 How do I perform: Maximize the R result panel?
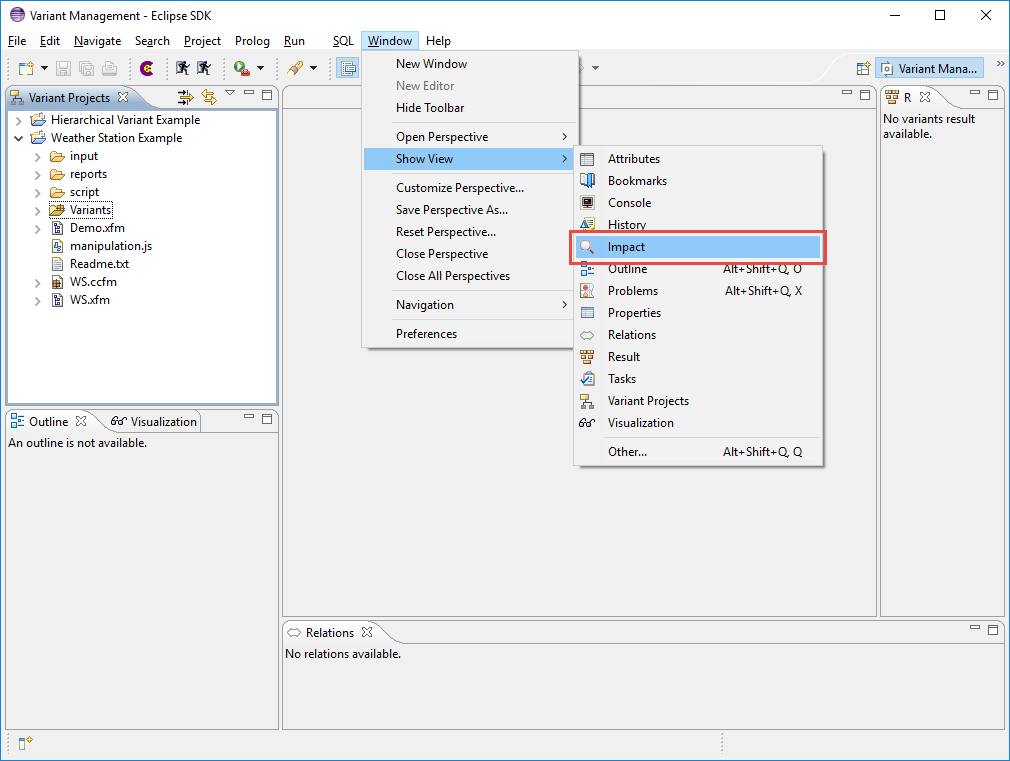pyautogui.click(x=993, y=95)
